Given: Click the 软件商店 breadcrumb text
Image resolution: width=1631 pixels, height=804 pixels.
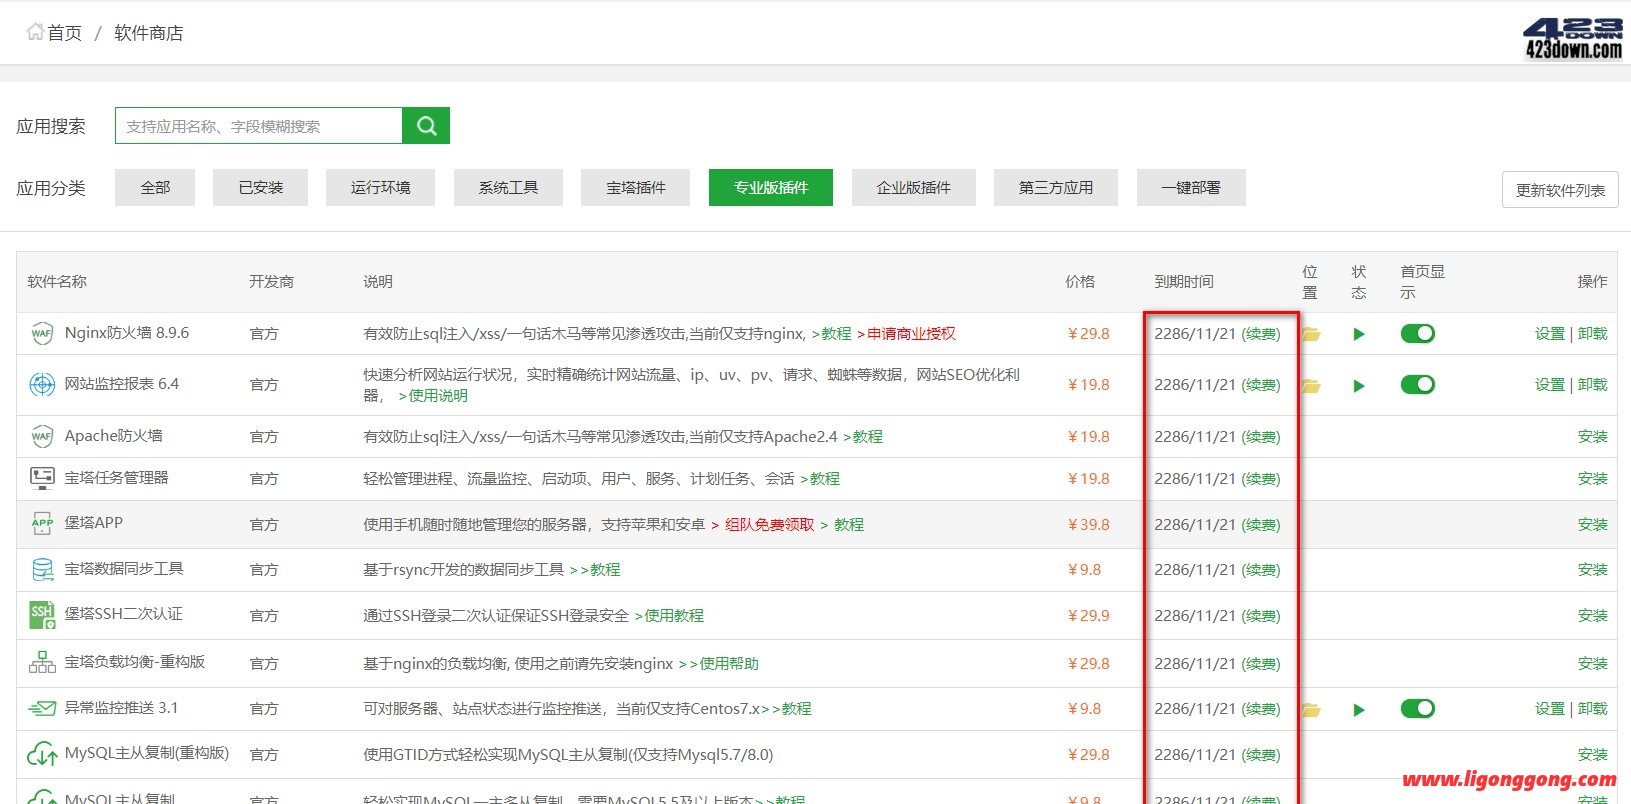Looking at the screenshot, I should click(149, 33).
